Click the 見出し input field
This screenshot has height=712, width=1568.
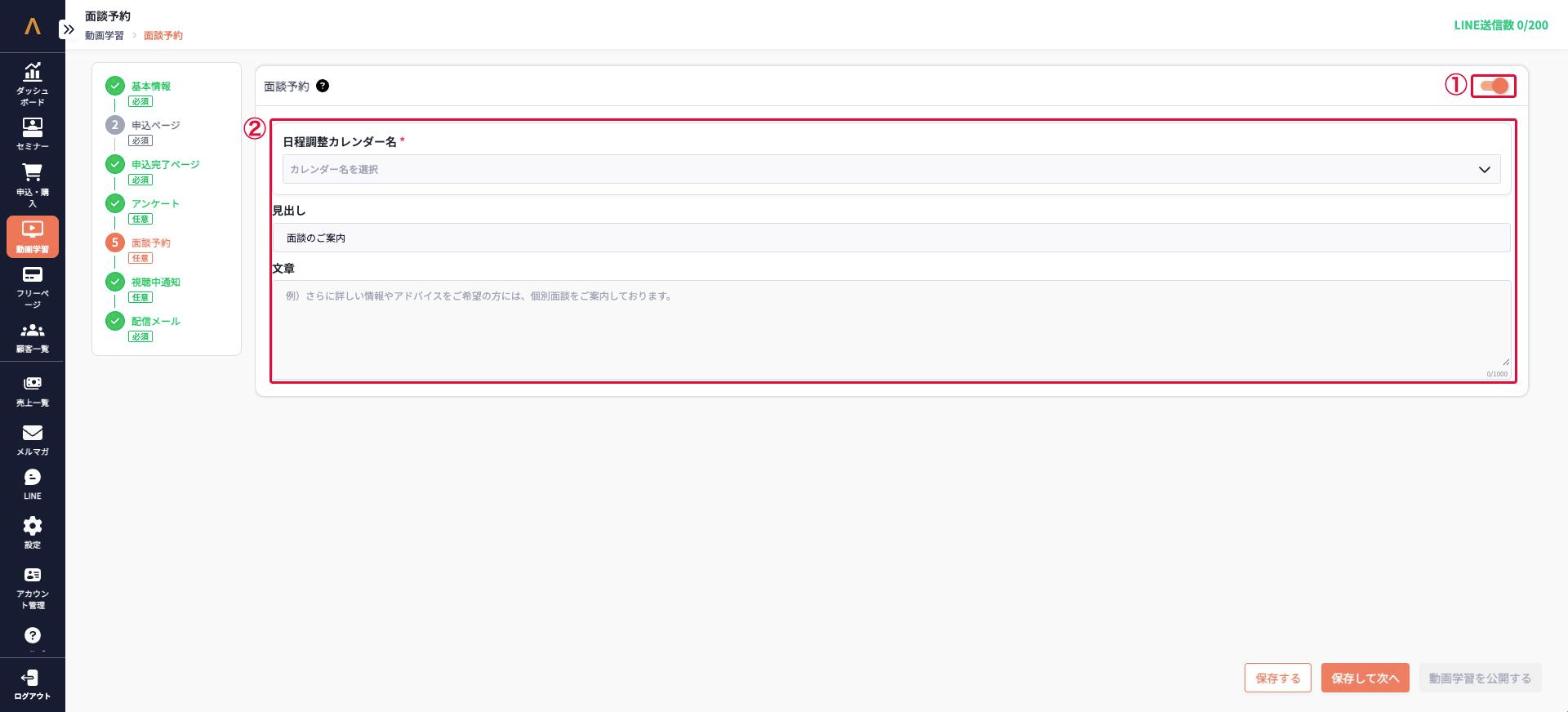[891, 238]
